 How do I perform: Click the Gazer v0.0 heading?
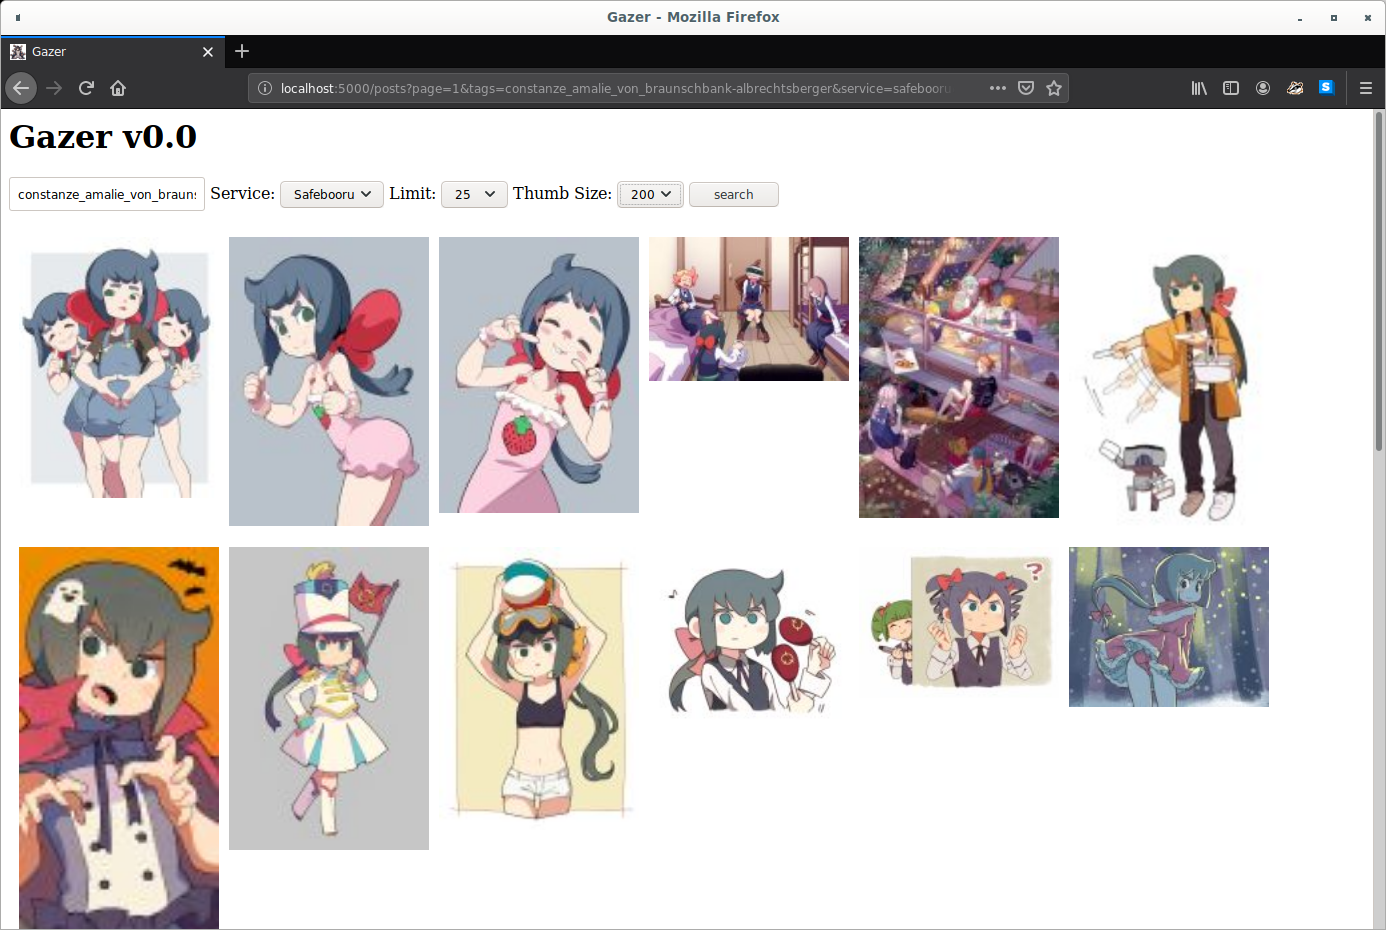(103, 136)
